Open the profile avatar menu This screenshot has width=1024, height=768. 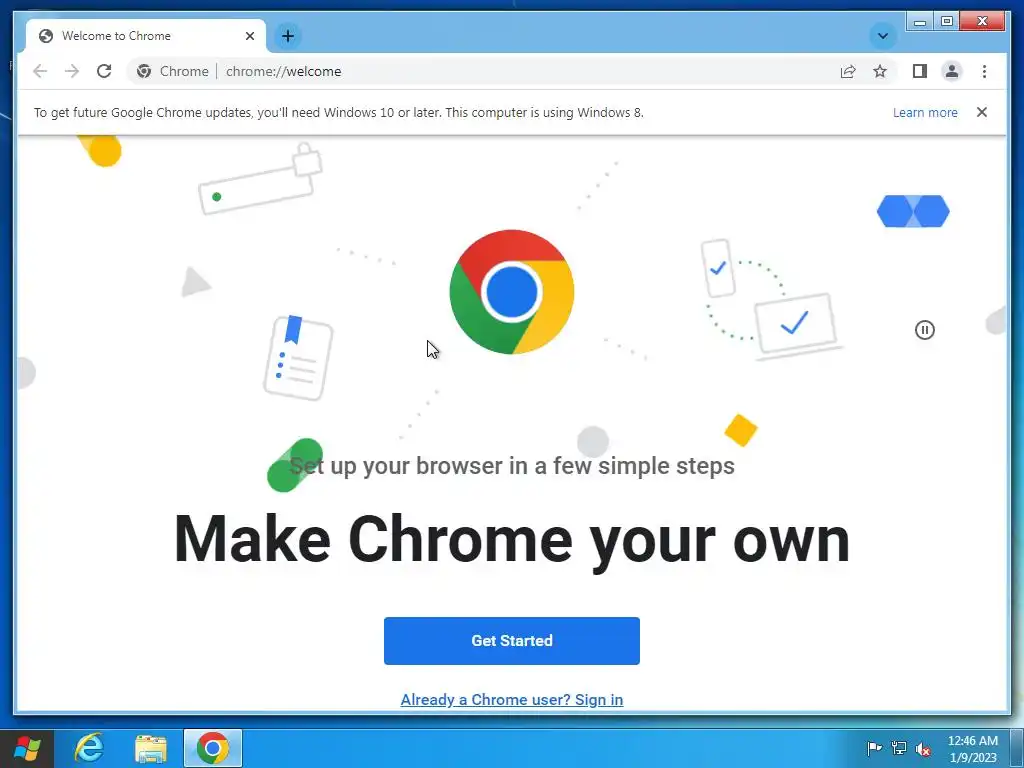point(952,71)
